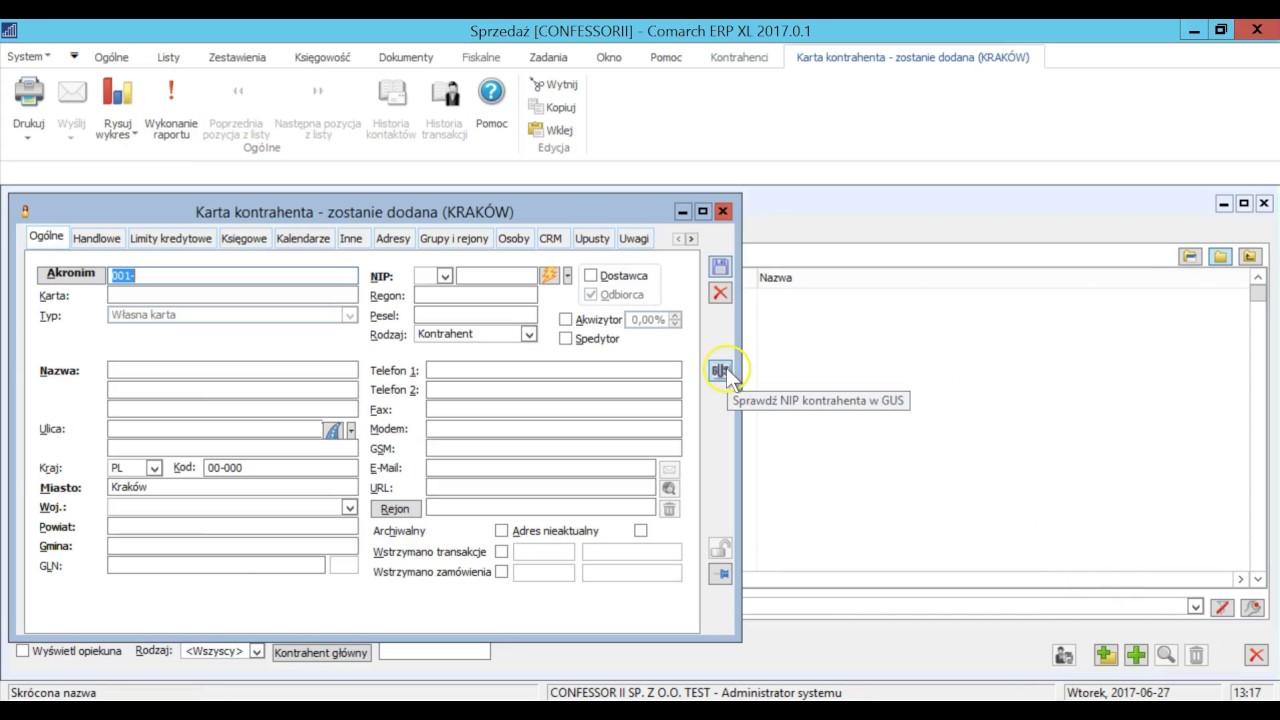Click the filter wrench icon
Screen dimensions: 1280x720
point(1251,607)
